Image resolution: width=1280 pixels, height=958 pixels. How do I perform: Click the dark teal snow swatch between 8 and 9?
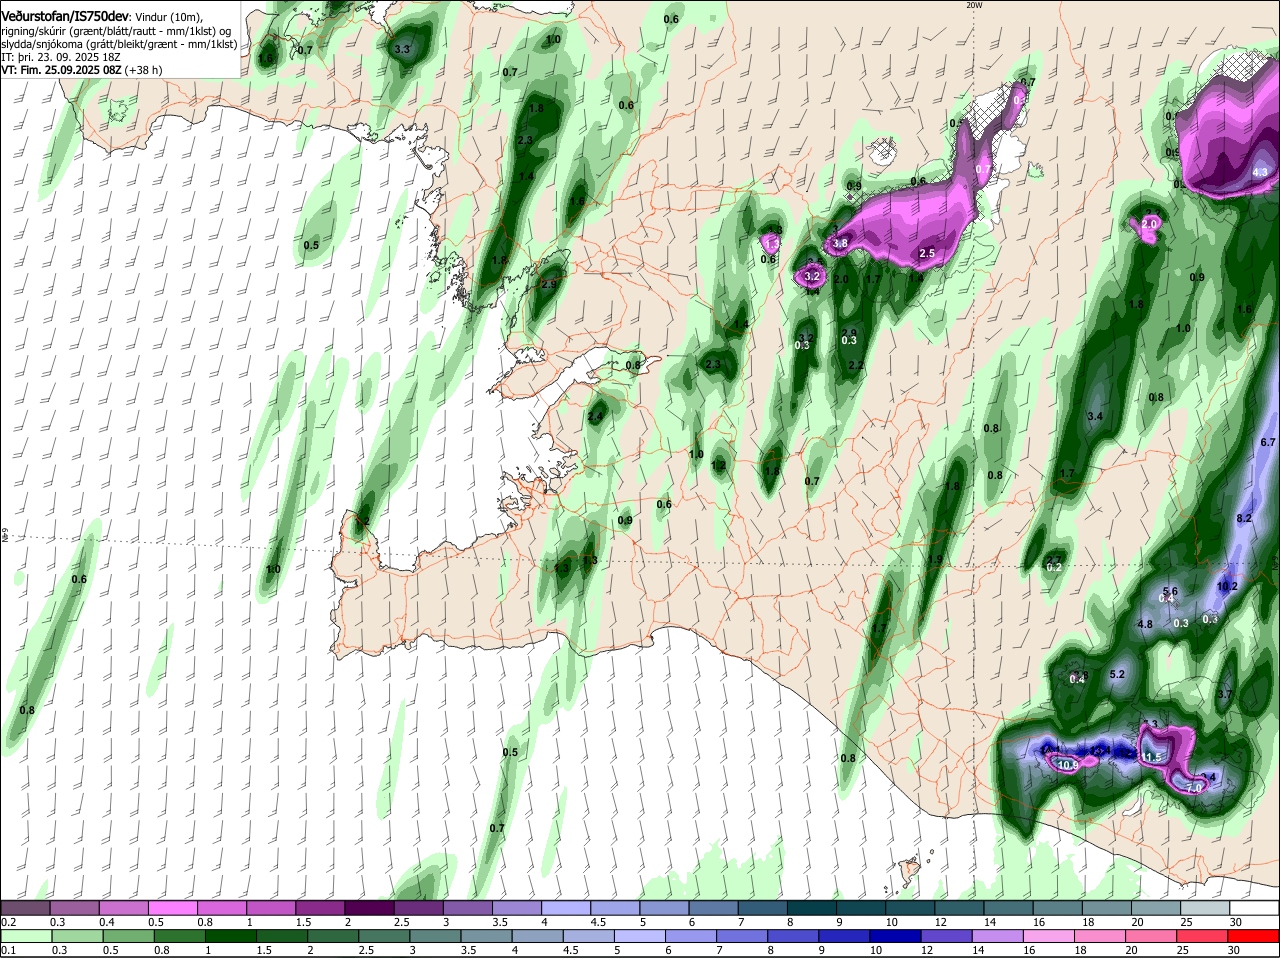tap(812, 907)
